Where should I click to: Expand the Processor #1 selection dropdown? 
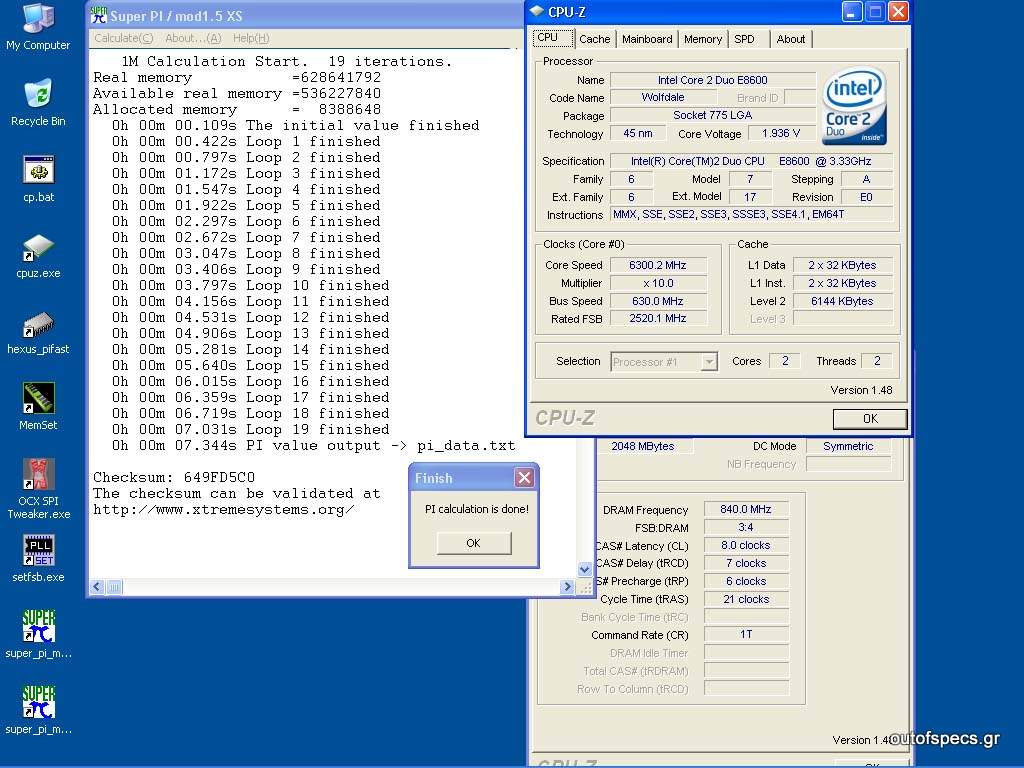[x=709, y=361]
